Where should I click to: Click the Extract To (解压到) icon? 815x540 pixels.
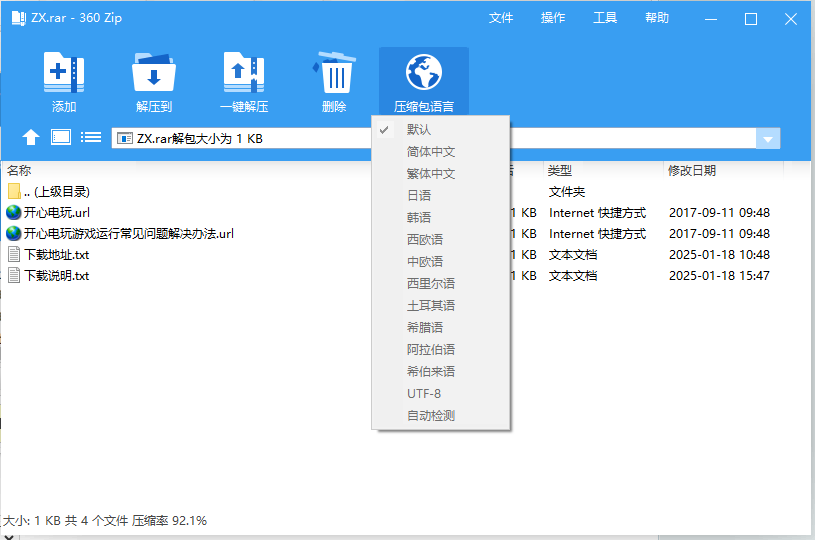154,73
